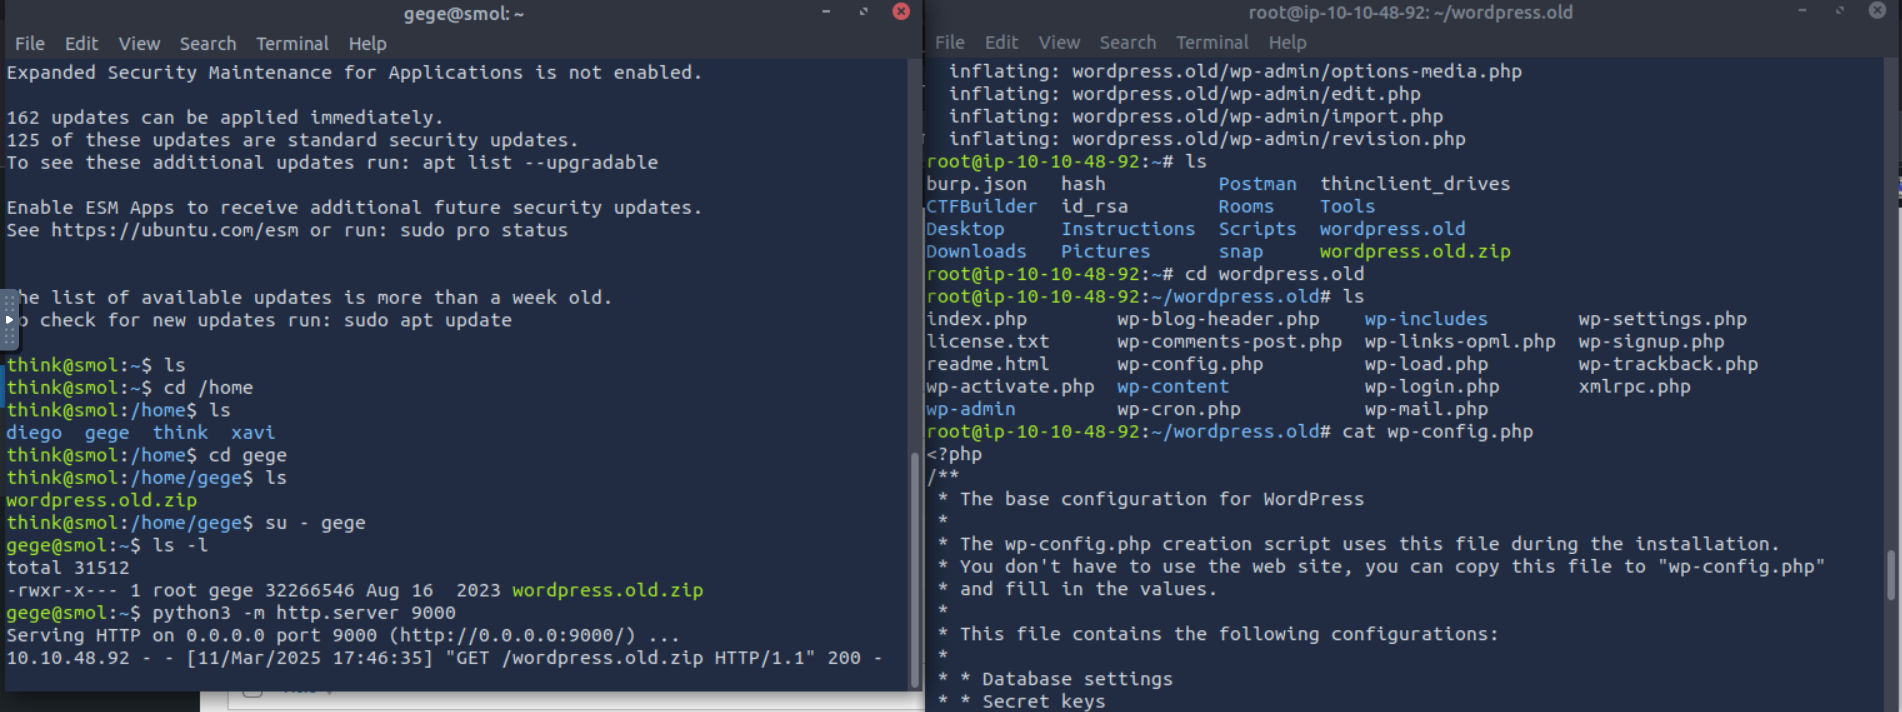
Task: Expand the side panel handle on left edge
Action: click(x=9, y=320)
